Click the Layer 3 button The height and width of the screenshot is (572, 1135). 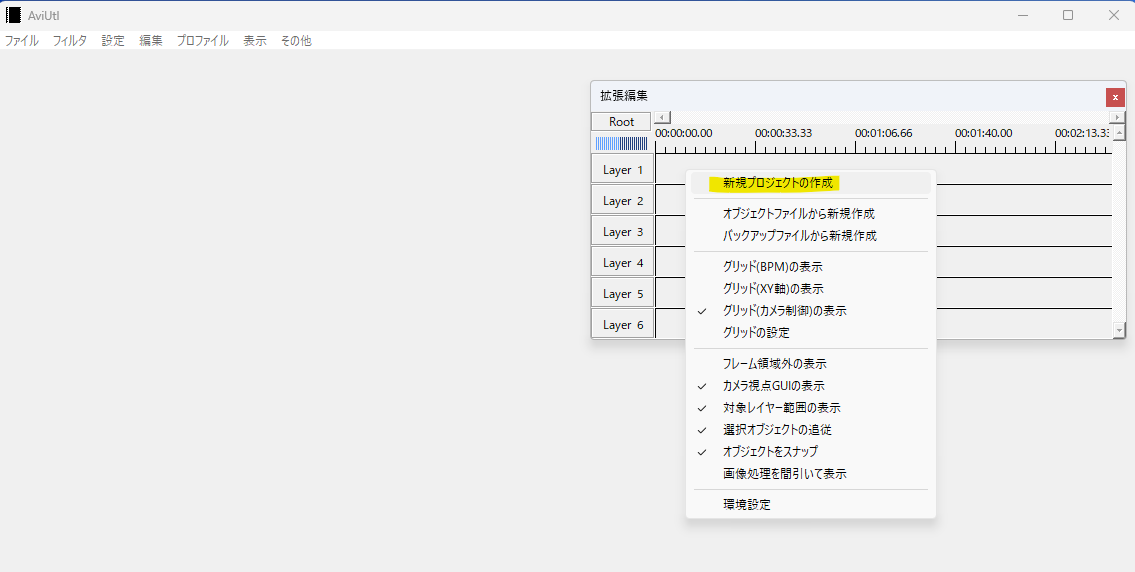623,232
